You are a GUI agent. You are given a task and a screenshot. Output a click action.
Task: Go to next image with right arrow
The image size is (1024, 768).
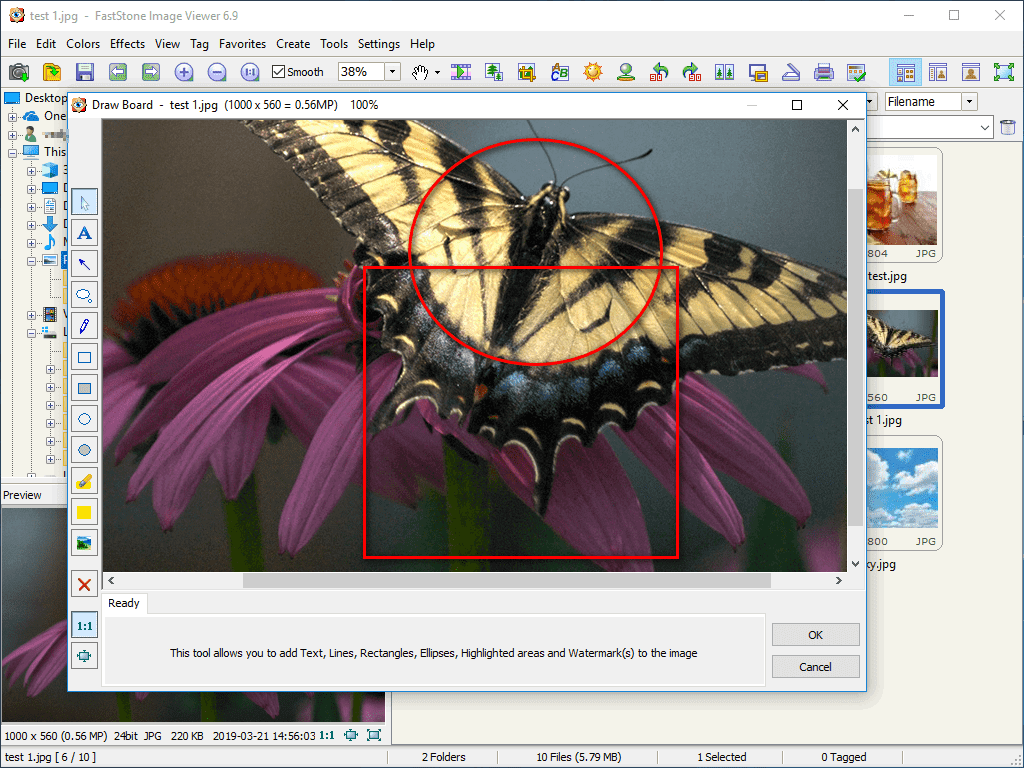tap(151, 72)
